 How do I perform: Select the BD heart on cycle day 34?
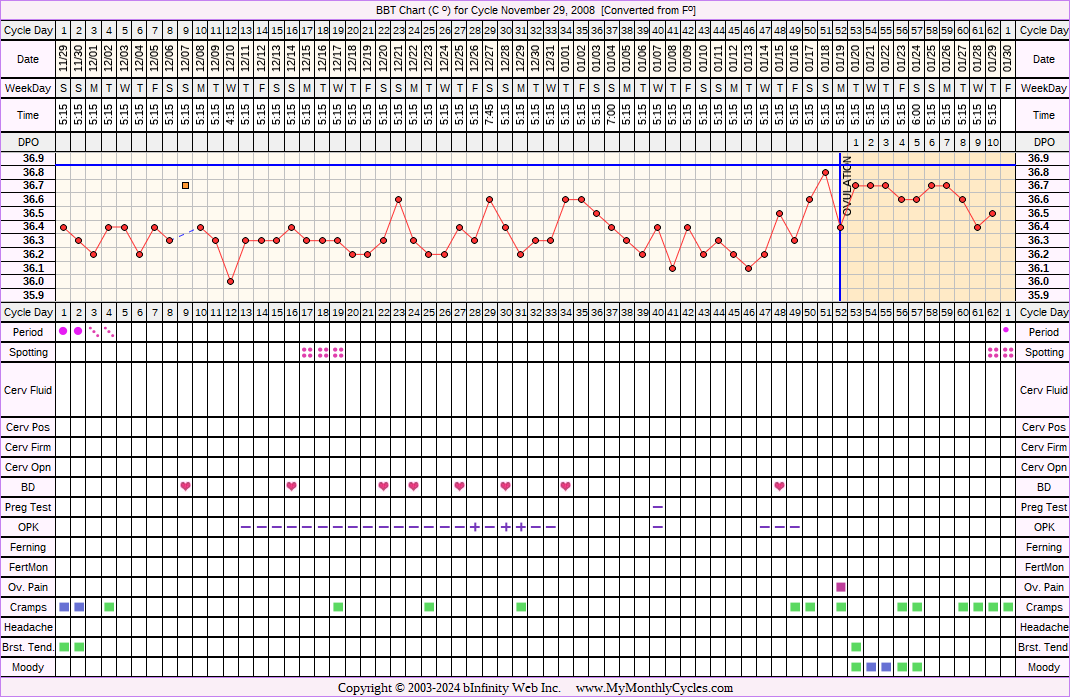pos(566,487)
